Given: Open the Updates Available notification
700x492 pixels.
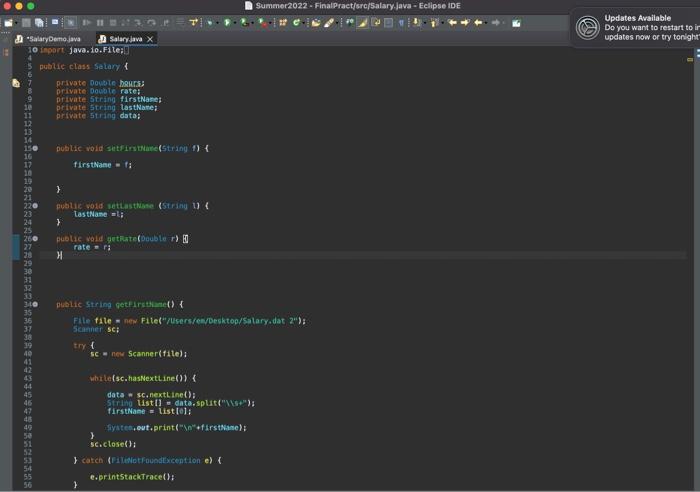Looking at the screenshot, I should point(636,27).
